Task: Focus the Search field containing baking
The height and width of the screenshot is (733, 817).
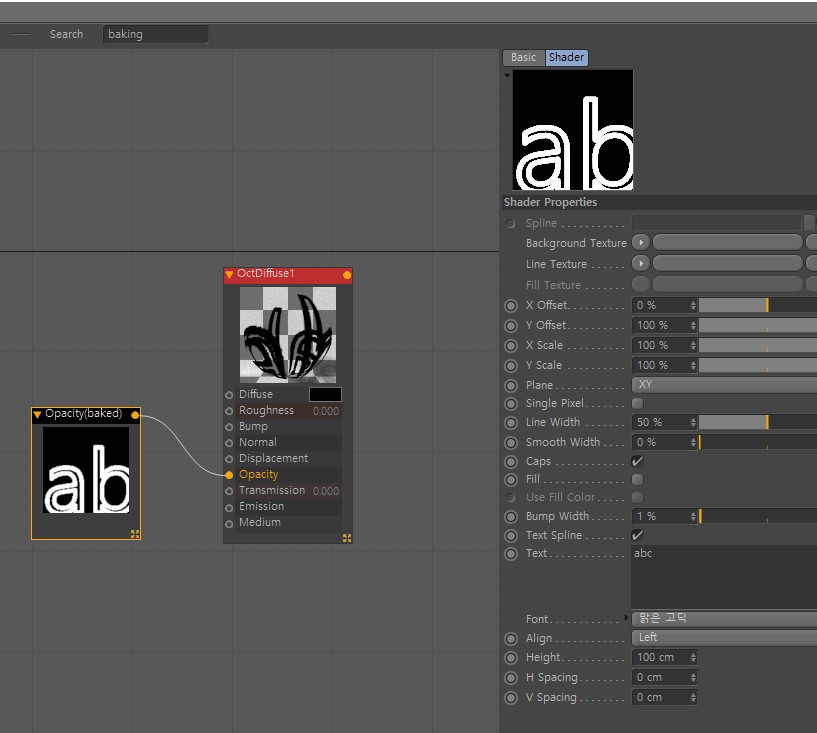Action: point(155,34)
